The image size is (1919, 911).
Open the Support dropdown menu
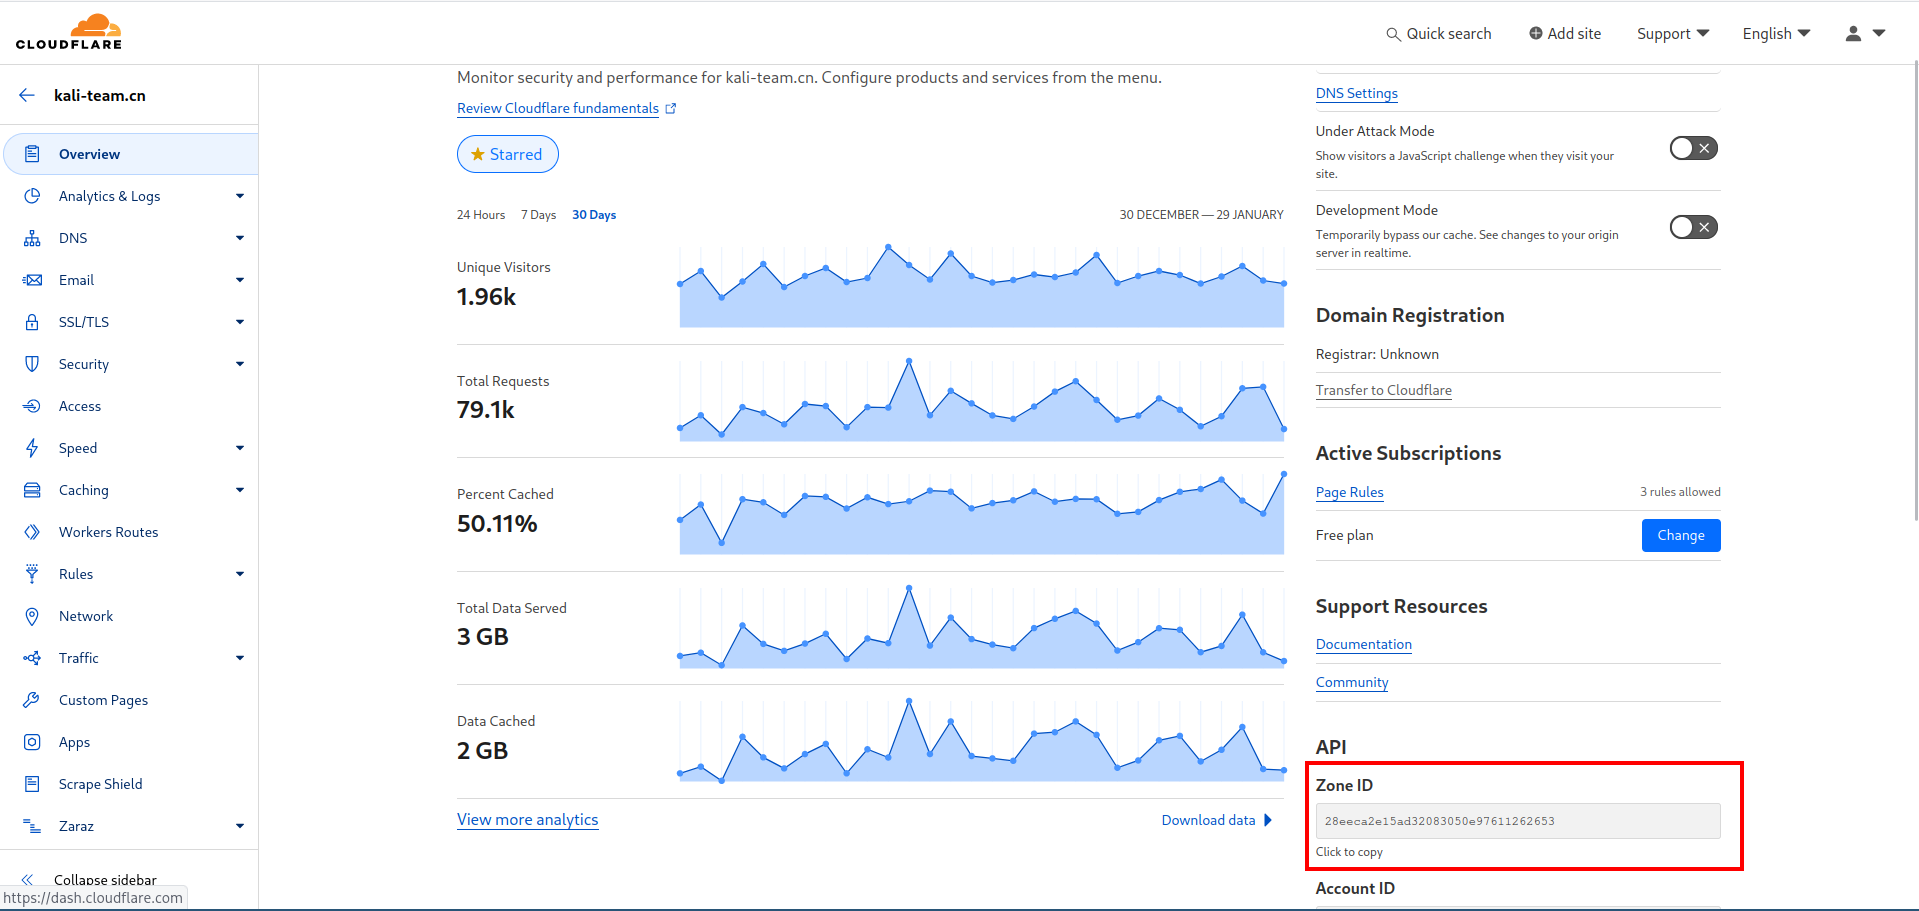coord(1673,33)
